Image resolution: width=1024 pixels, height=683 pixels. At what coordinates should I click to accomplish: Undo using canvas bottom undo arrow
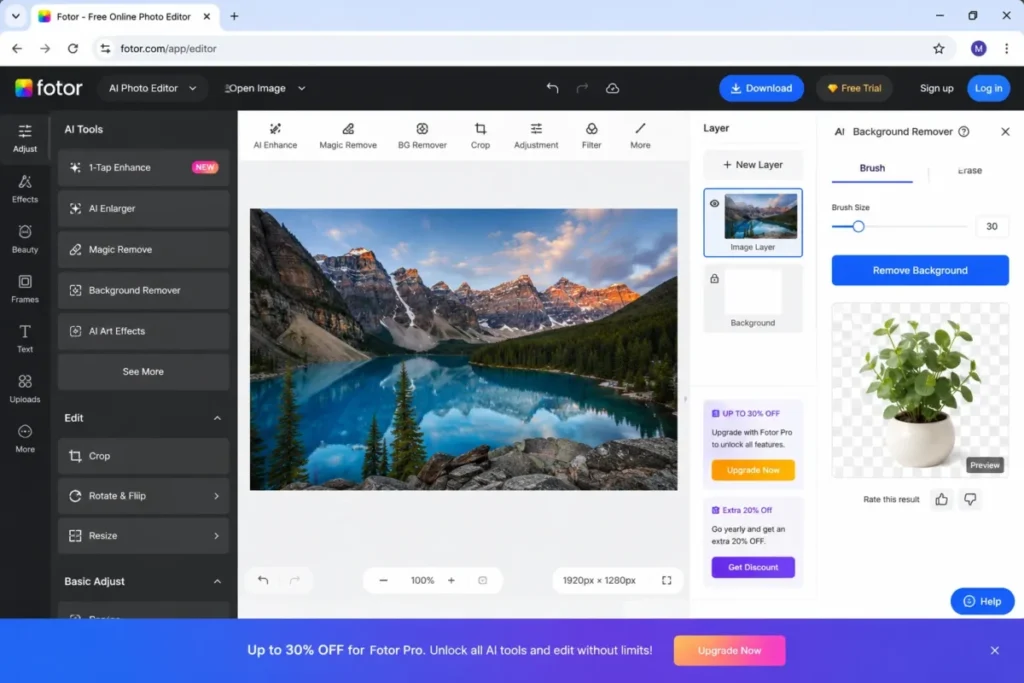click(263, 580)
